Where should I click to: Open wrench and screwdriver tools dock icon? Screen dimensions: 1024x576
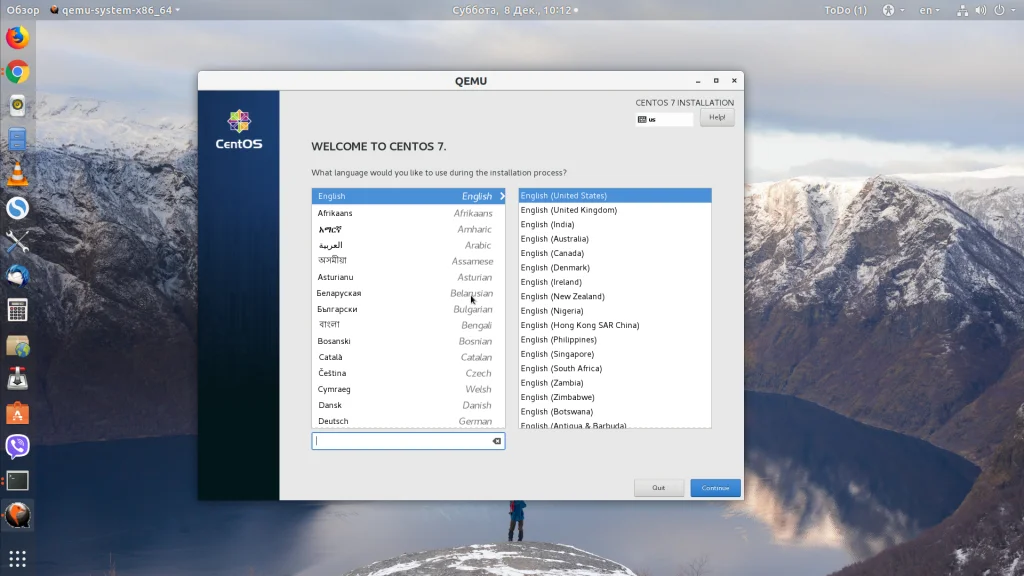tap(18, 242)
